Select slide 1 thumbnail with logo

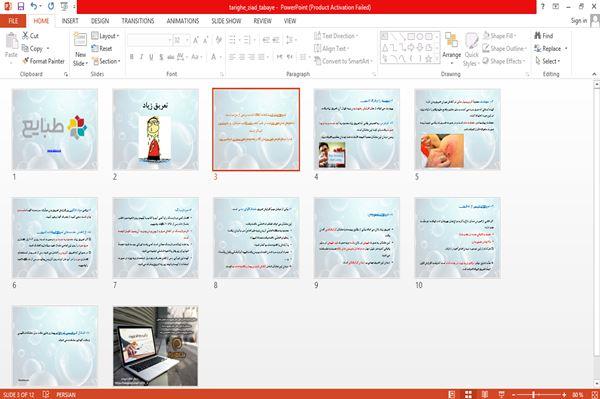[55, 129]
